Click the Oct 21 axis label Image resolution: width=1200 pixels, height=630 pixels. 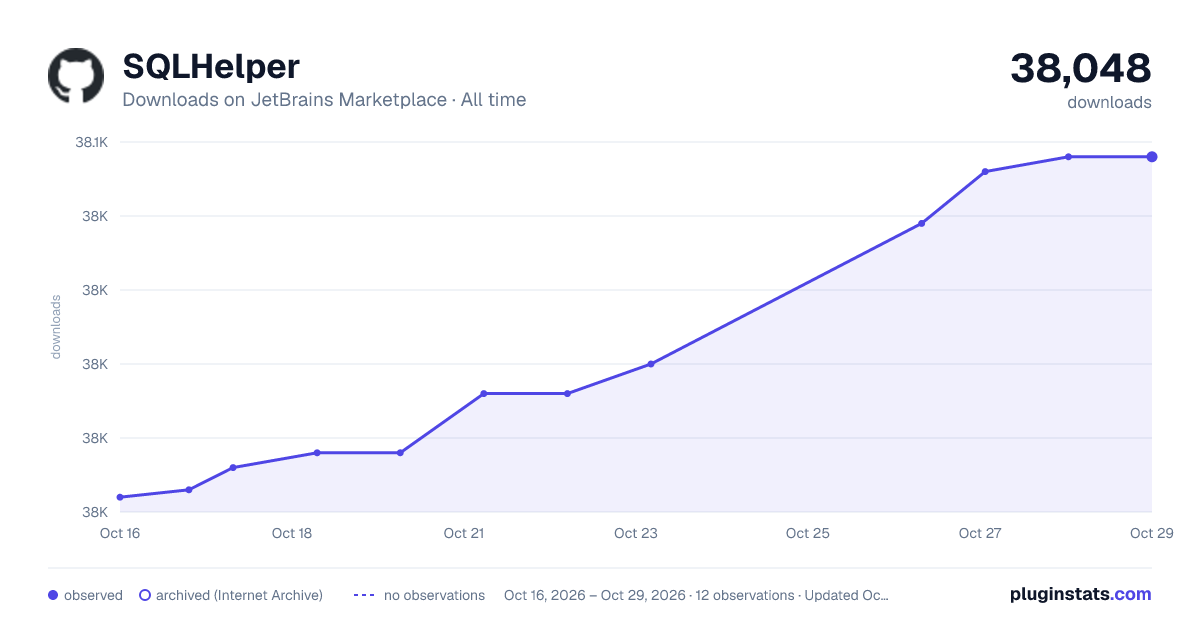point(464,533)
